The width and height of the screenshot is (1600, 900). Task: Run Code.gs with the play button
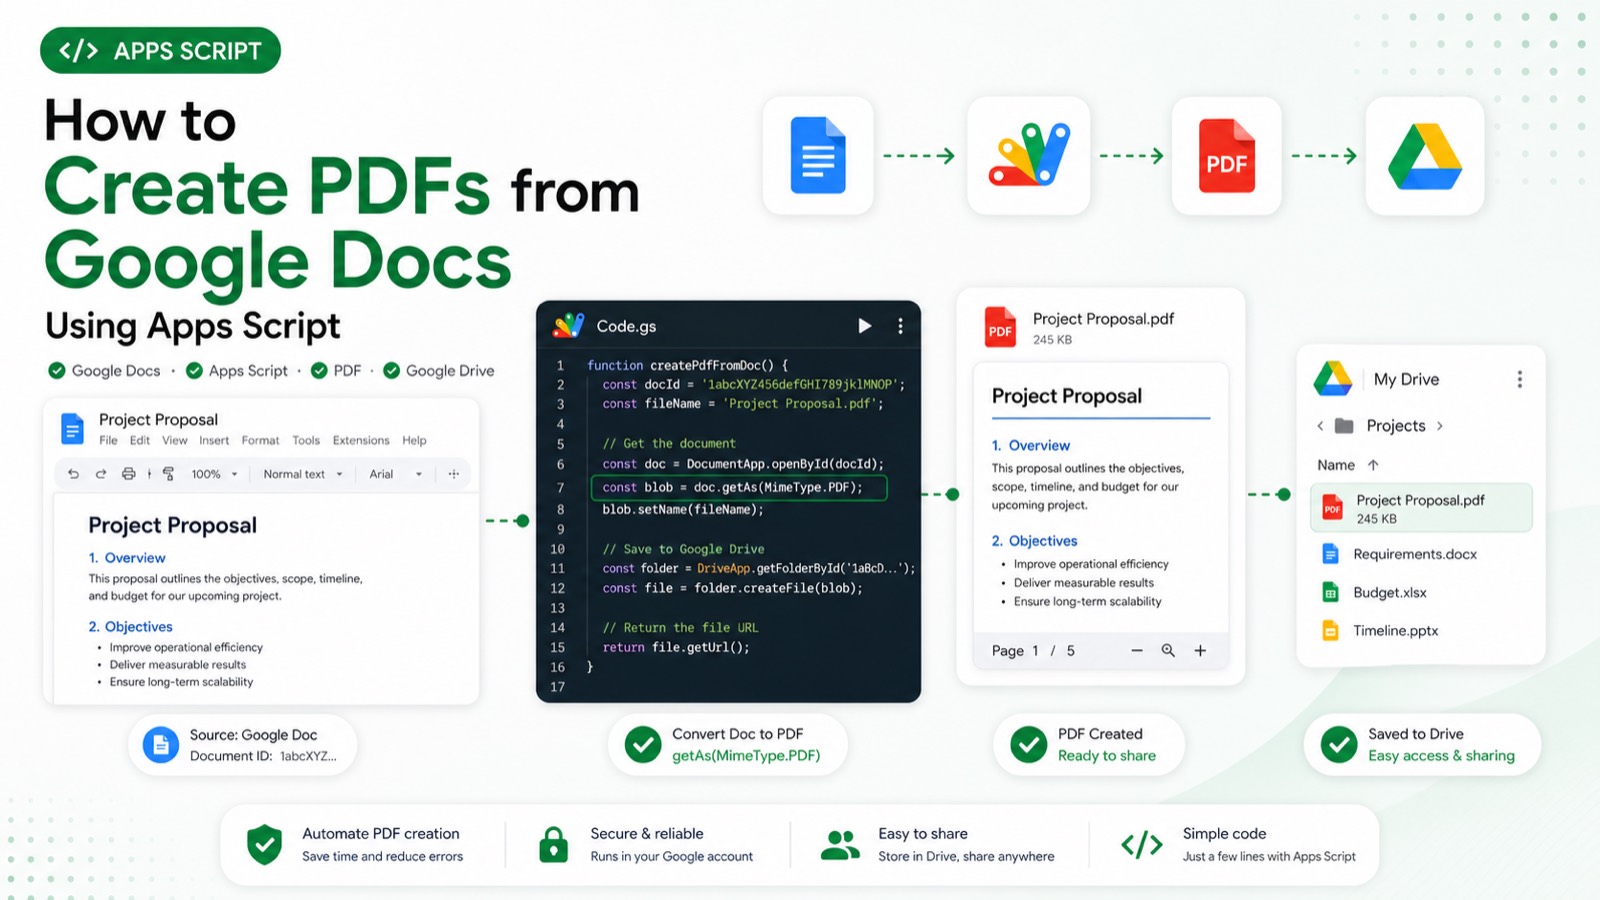(865, 326)
